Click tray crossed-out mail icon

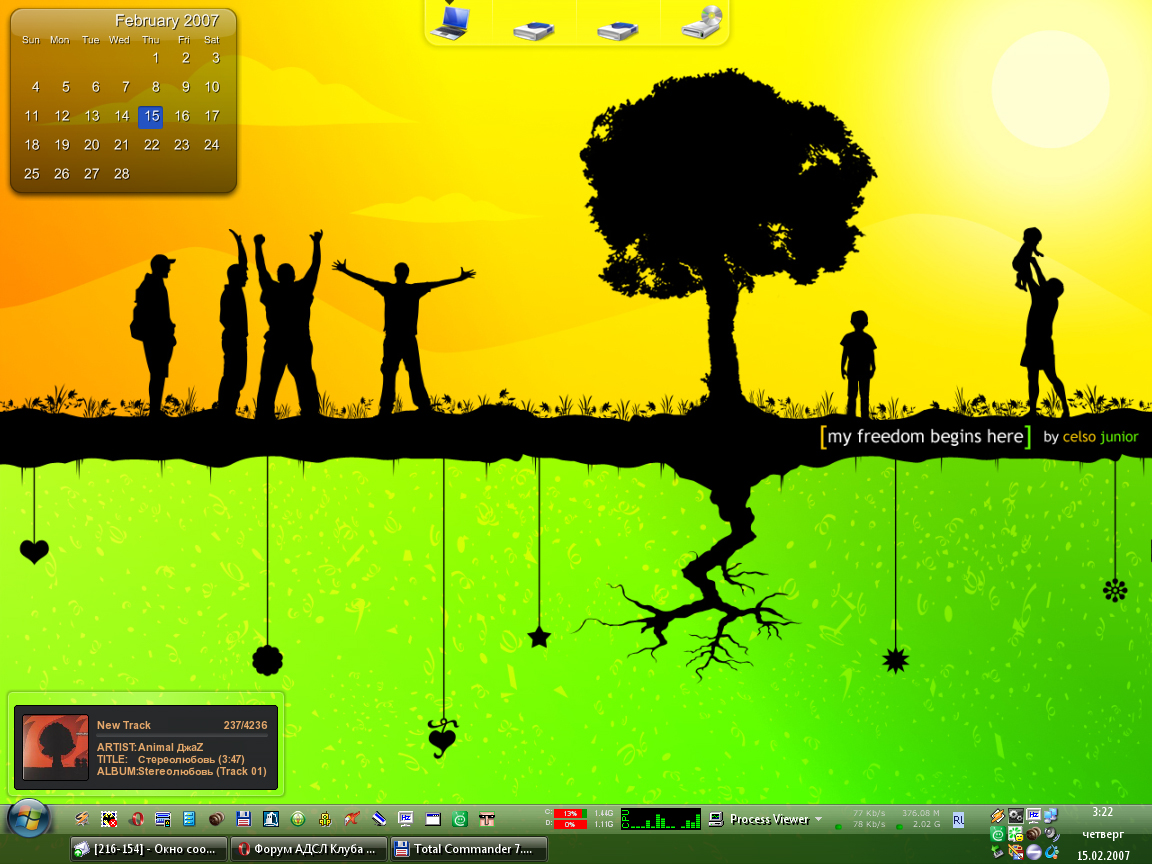tap(1015, 852)
